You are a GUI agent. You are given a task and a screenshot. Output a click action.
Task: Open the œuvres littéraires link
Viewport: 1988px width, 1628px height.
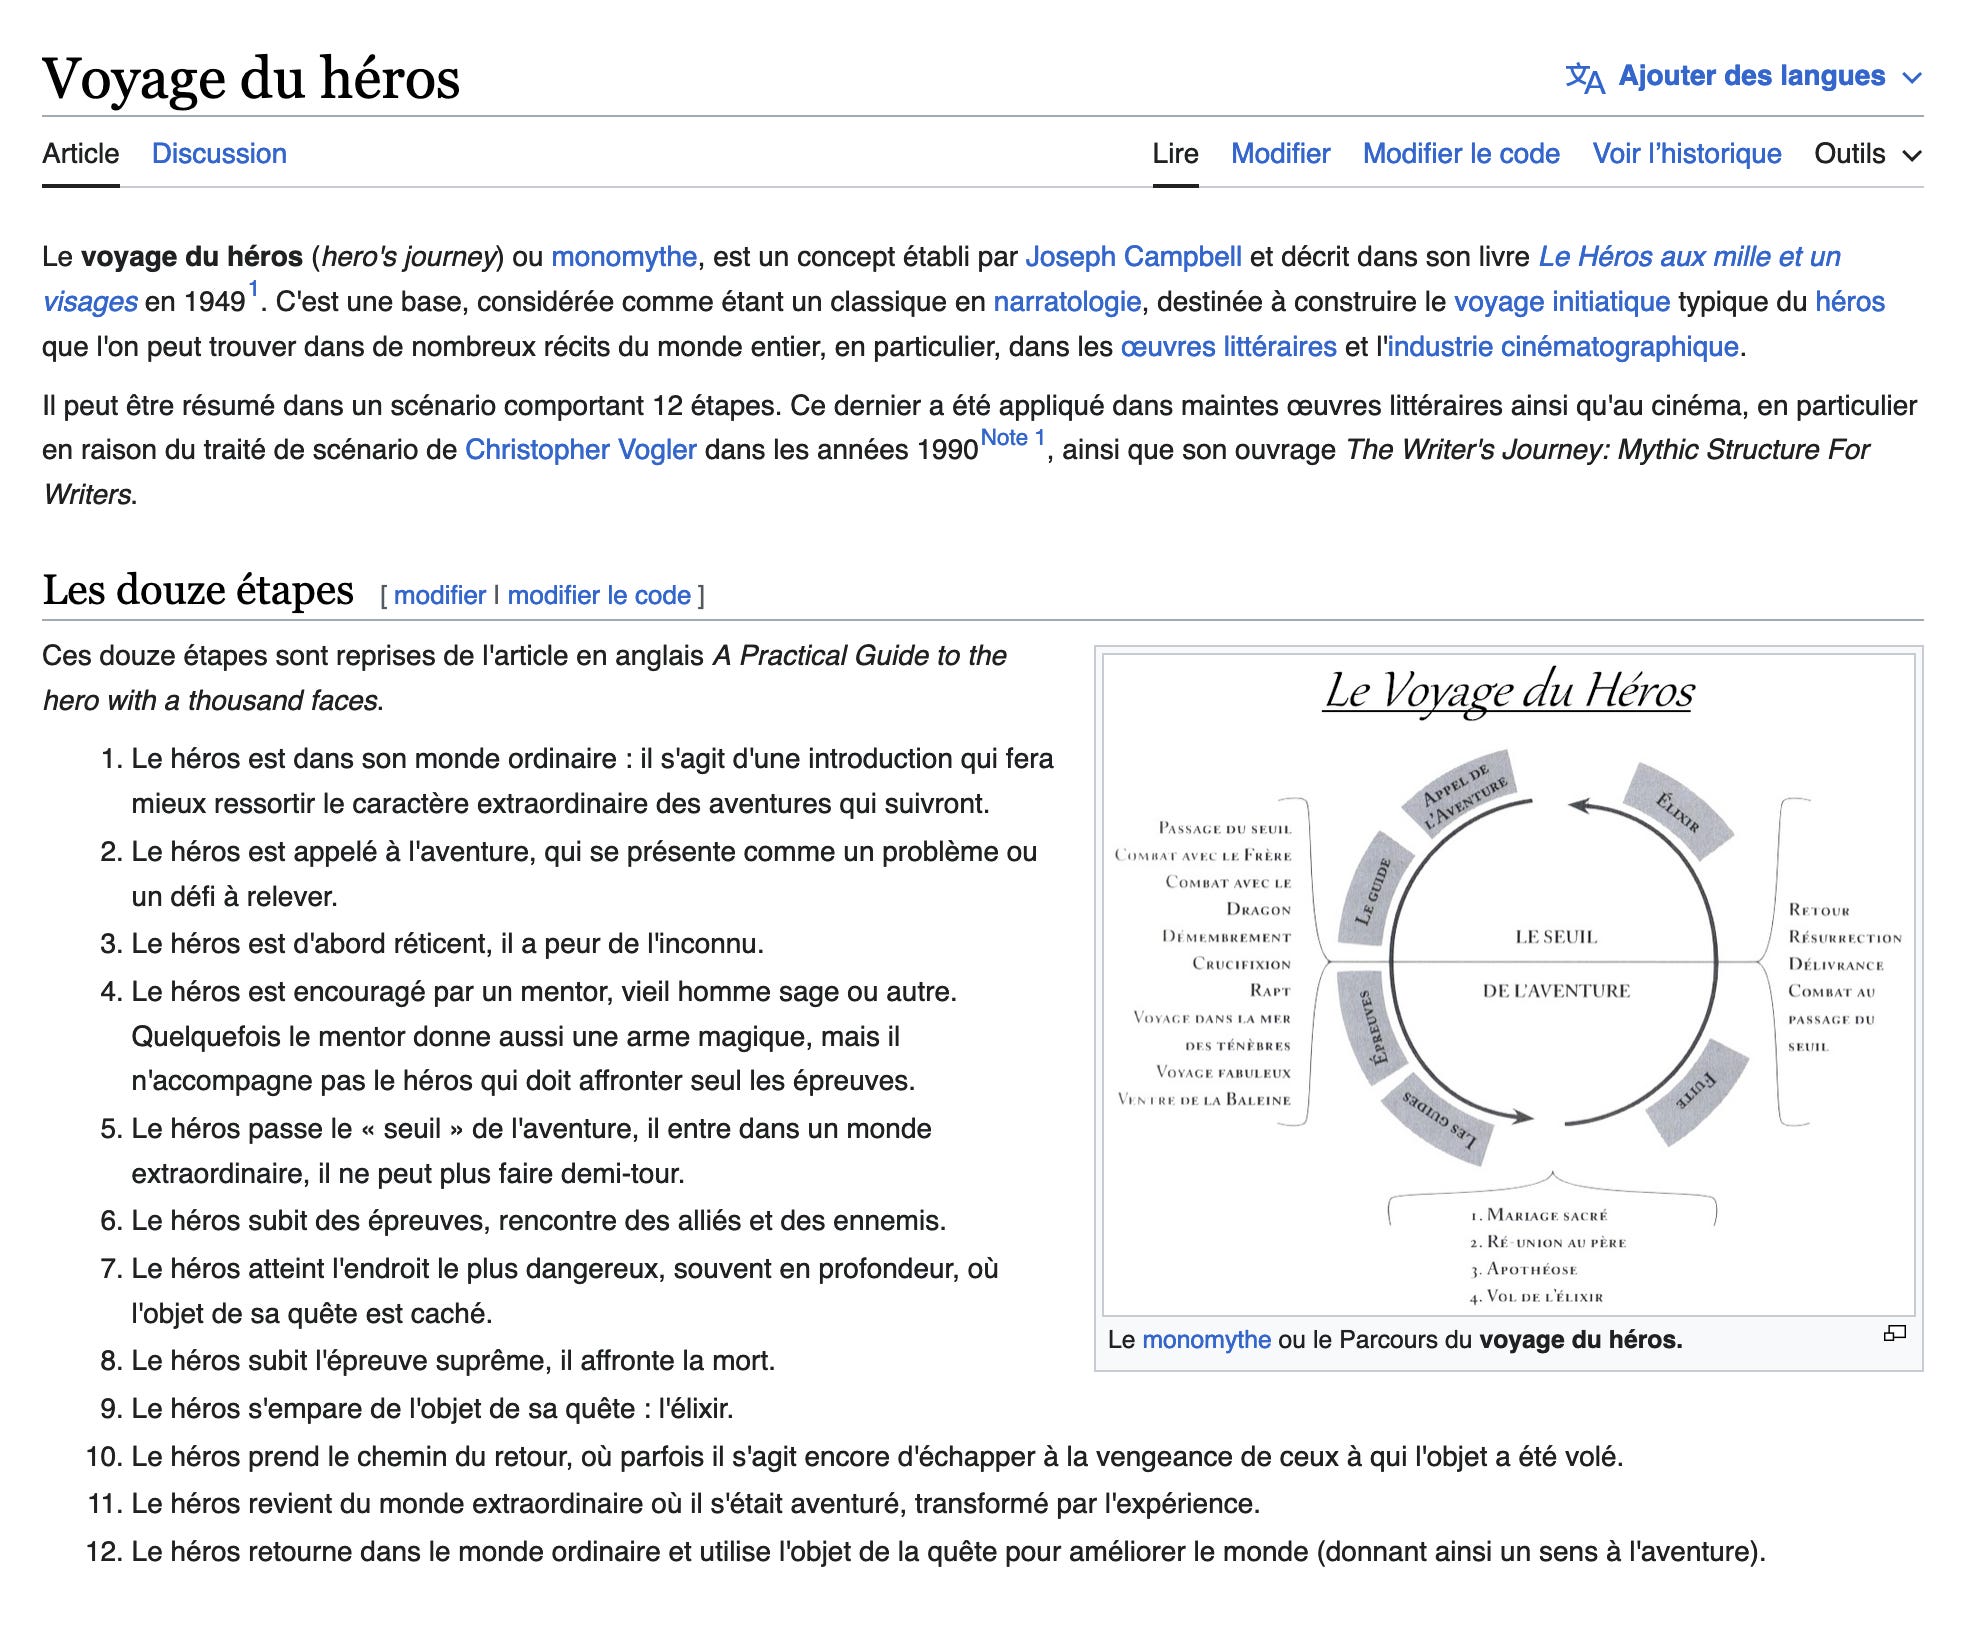(x=1228, y=347)
